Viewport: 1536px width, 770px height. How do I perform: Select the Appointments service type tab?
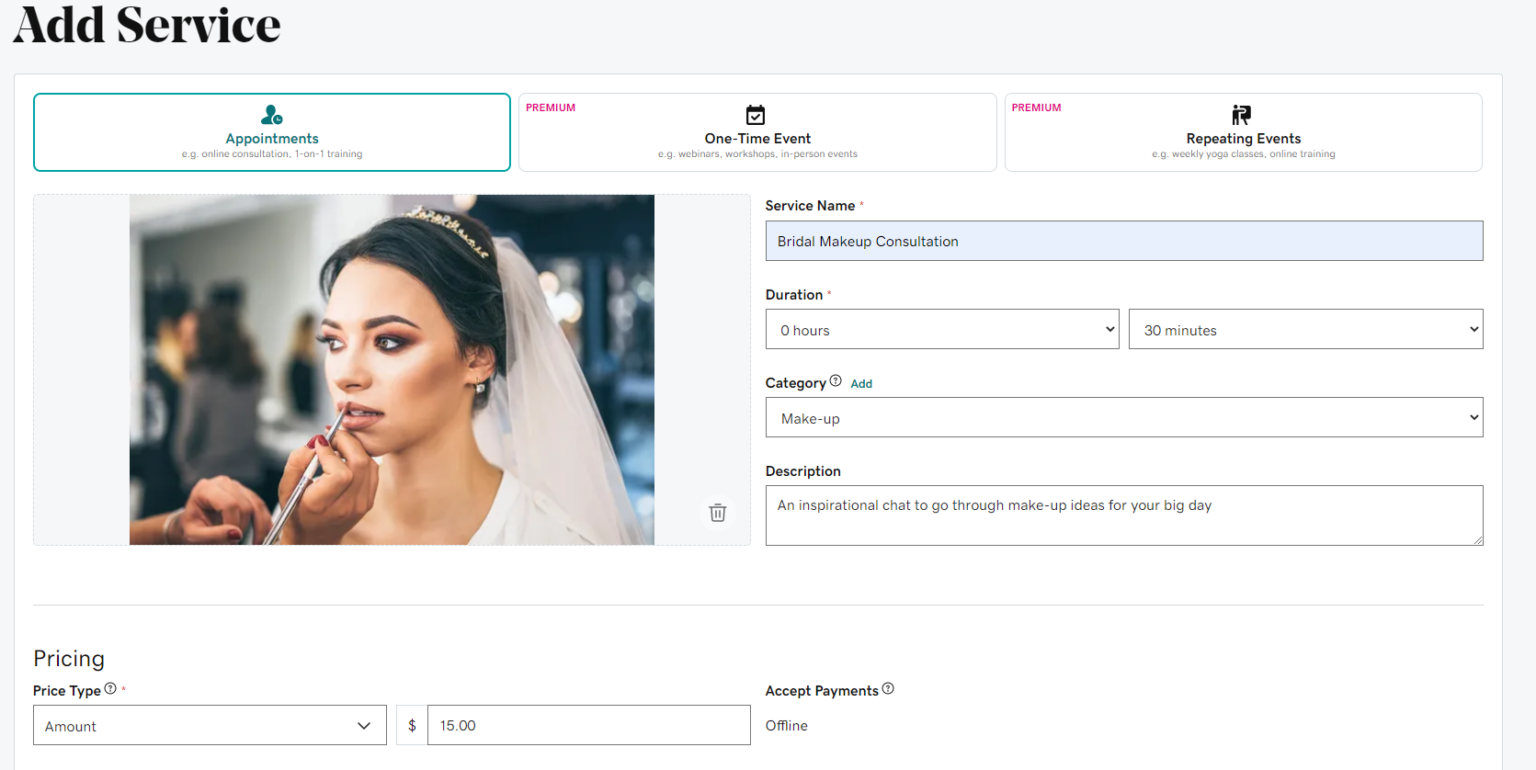271,133
